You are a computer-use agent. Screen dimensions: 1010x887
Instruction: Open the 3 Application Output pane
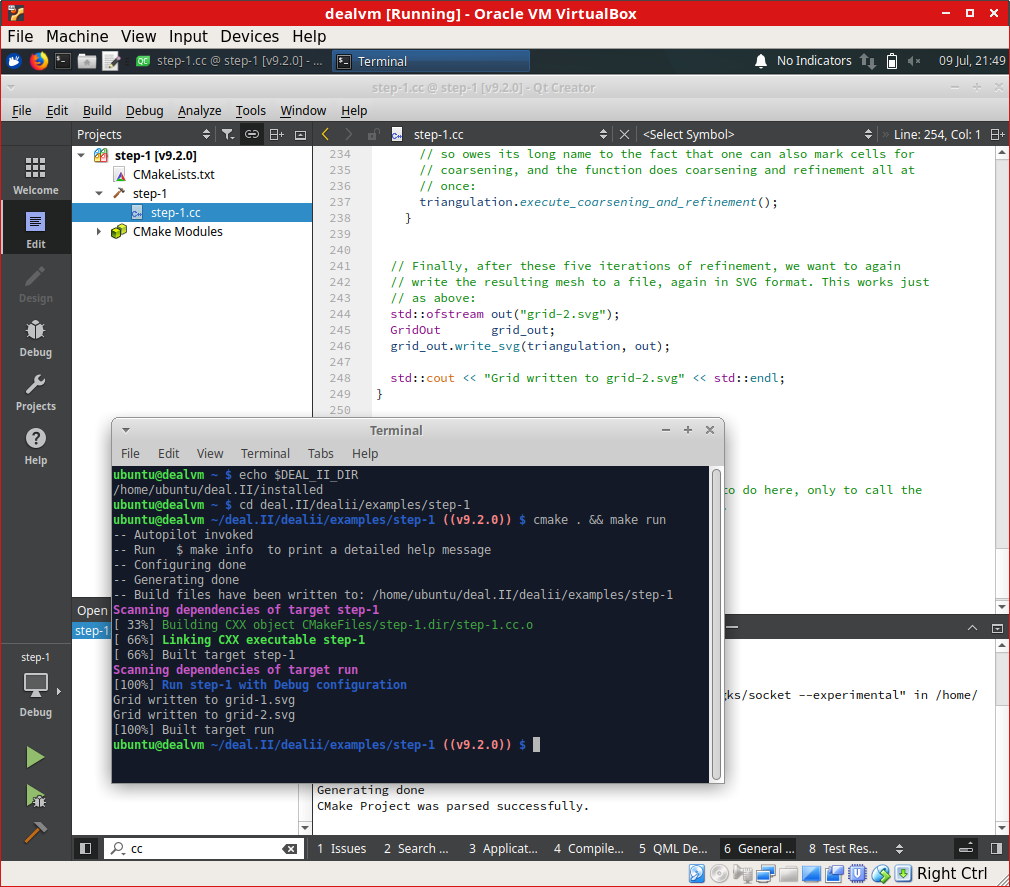pyautogui.click(x=503, y=848)
